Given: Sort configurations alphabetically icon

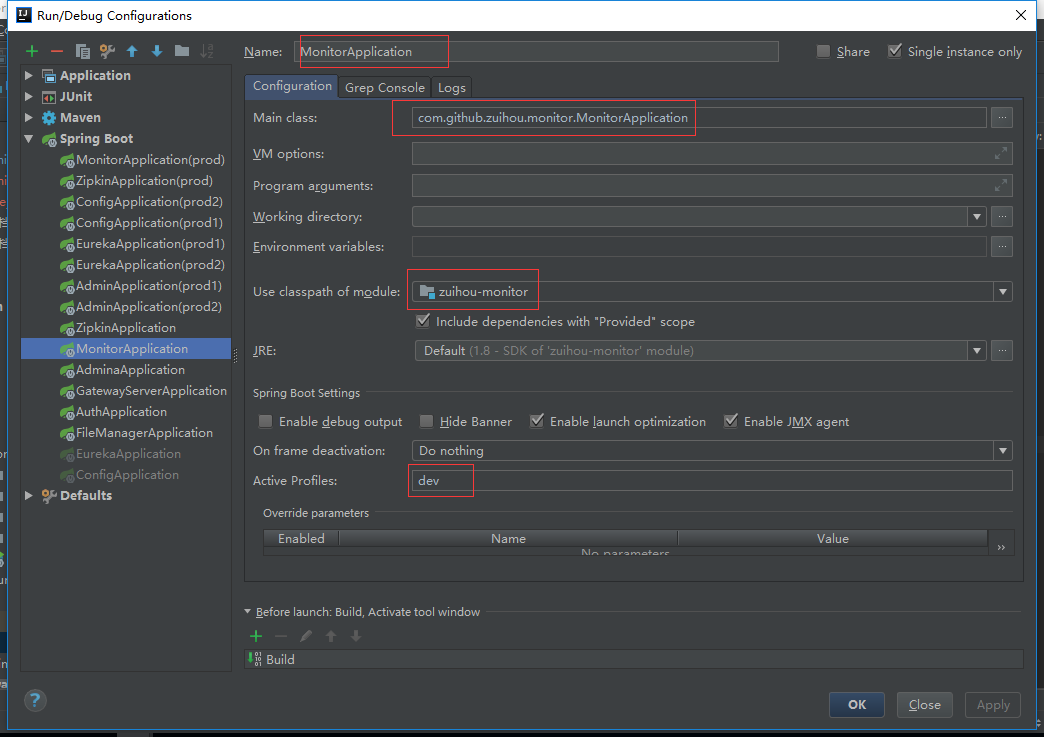Looking at the screenshot, I should pyautogui.click(x=207, y=51).
